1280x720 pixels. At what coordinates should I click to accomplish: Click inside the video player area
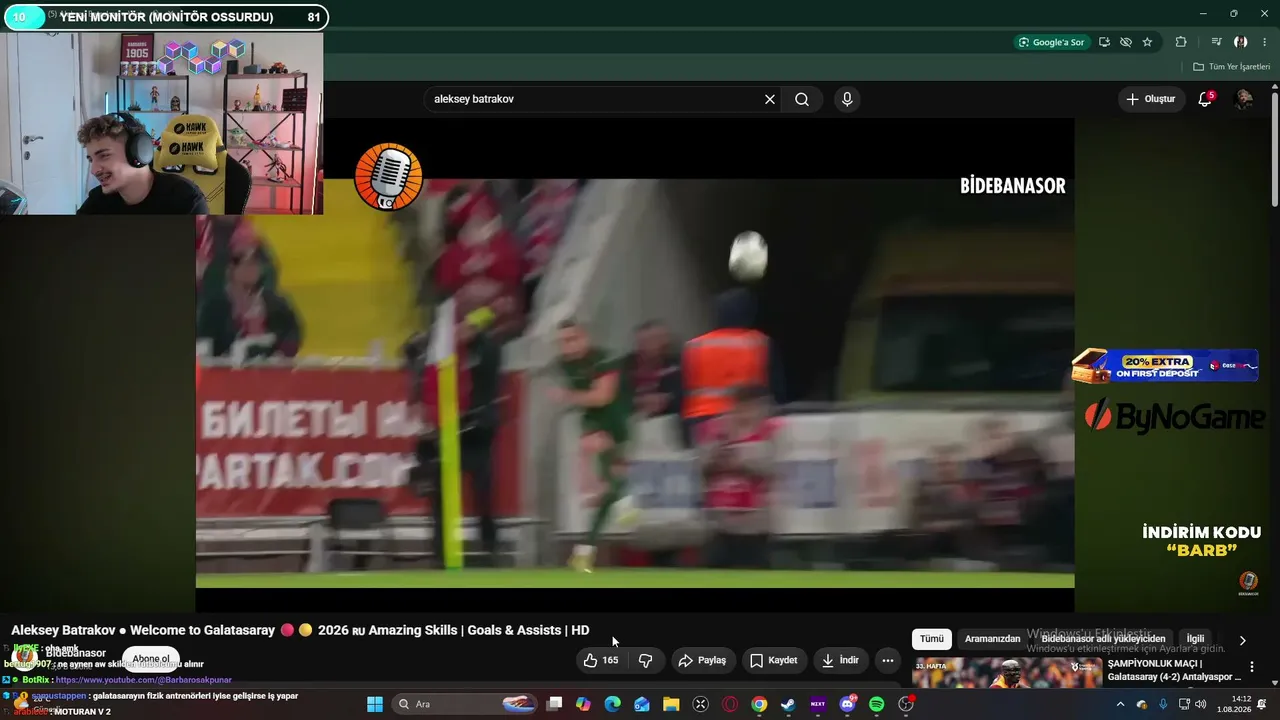tap(635, 365)
